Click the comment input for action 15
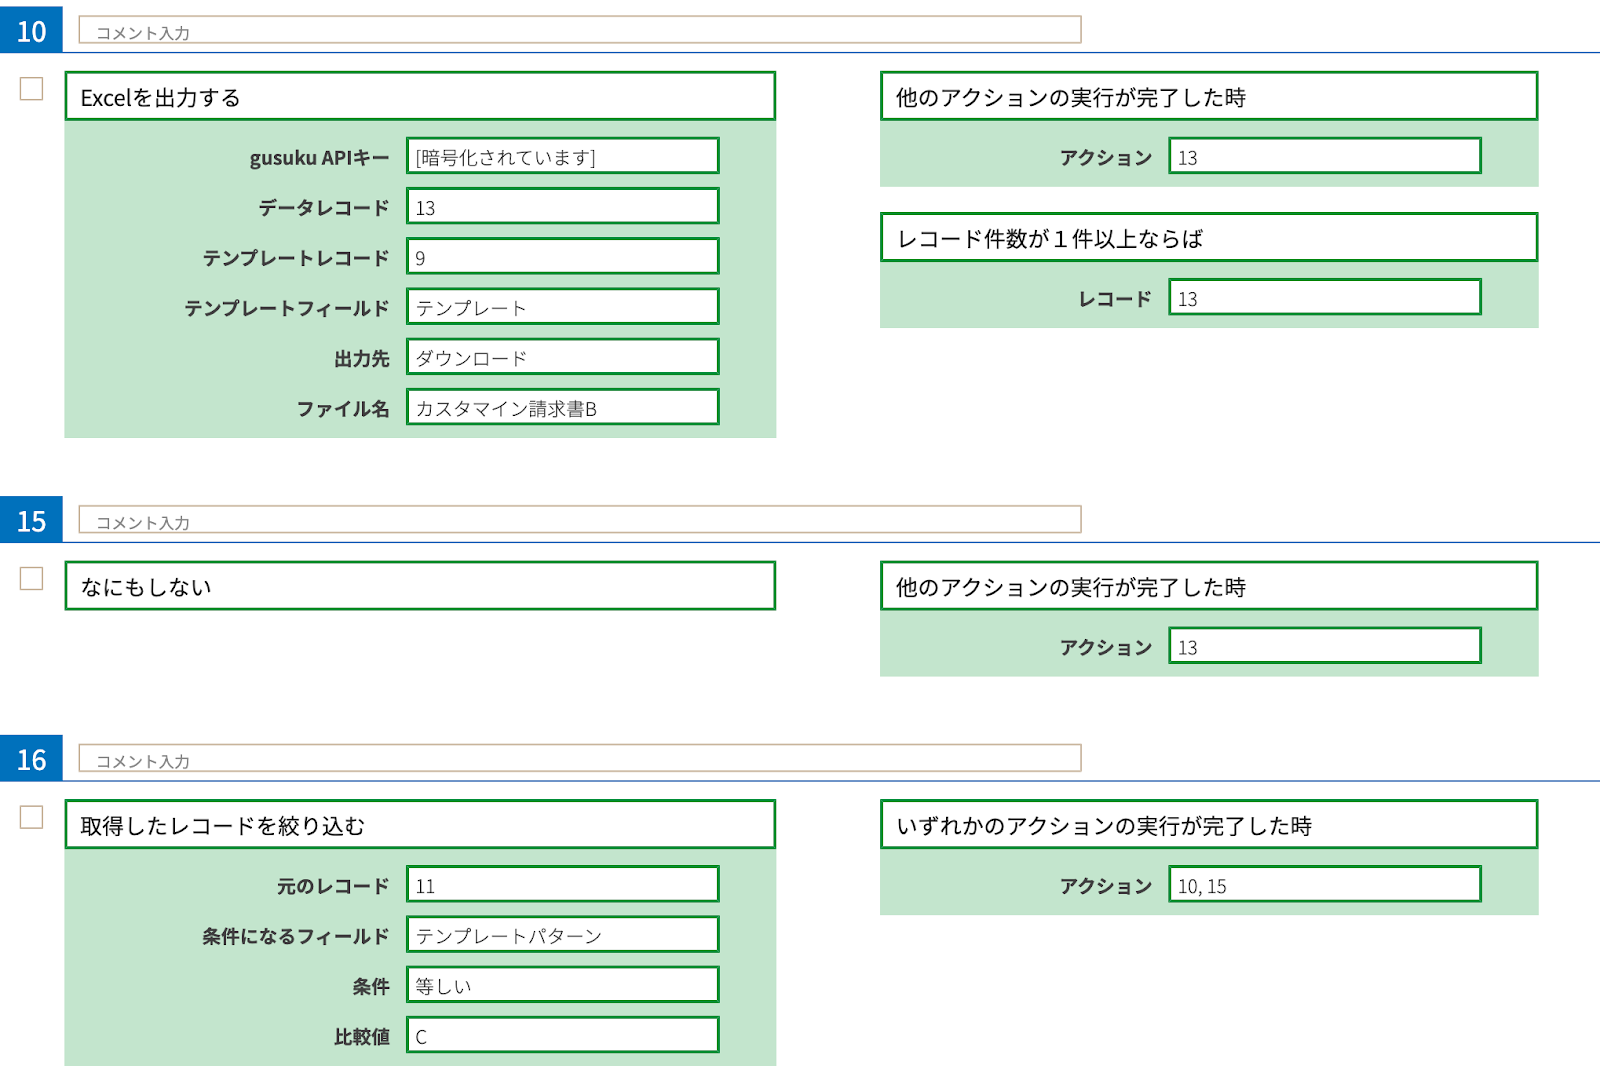The image size is (1600, 1073). coord(580,520)
